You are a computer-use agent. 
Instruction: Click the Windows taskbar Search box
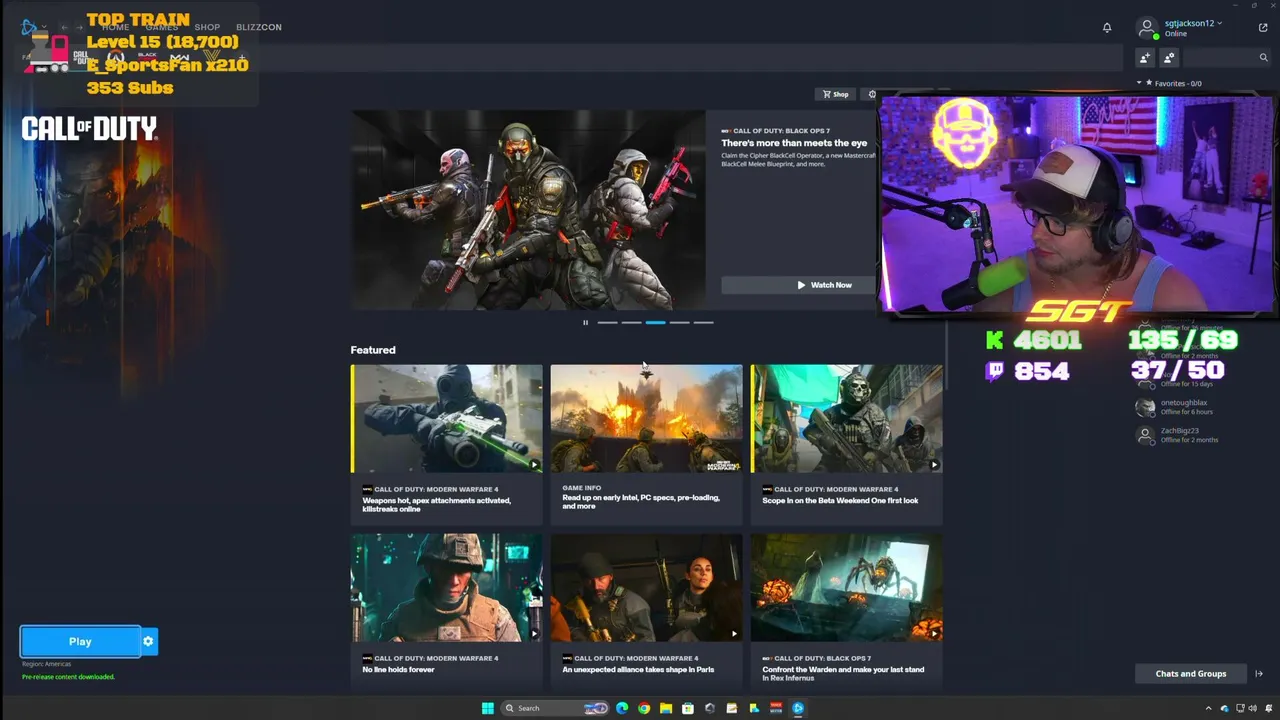click(555, 708)
